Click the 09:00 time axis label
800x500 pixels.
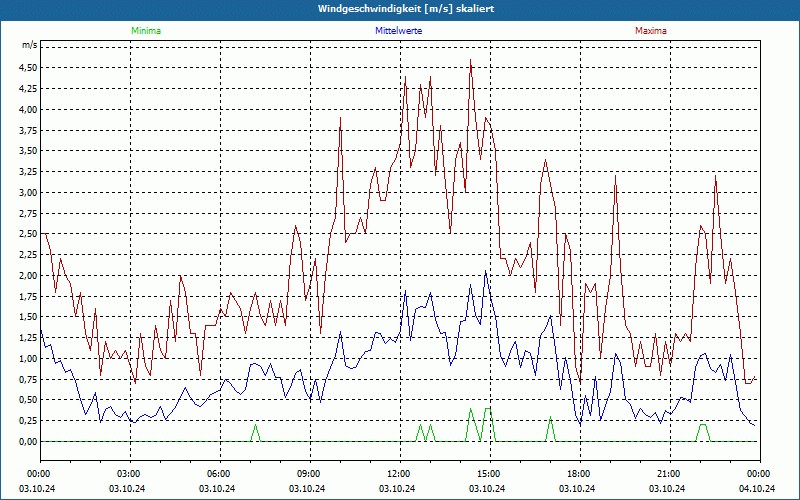point(311,474)
